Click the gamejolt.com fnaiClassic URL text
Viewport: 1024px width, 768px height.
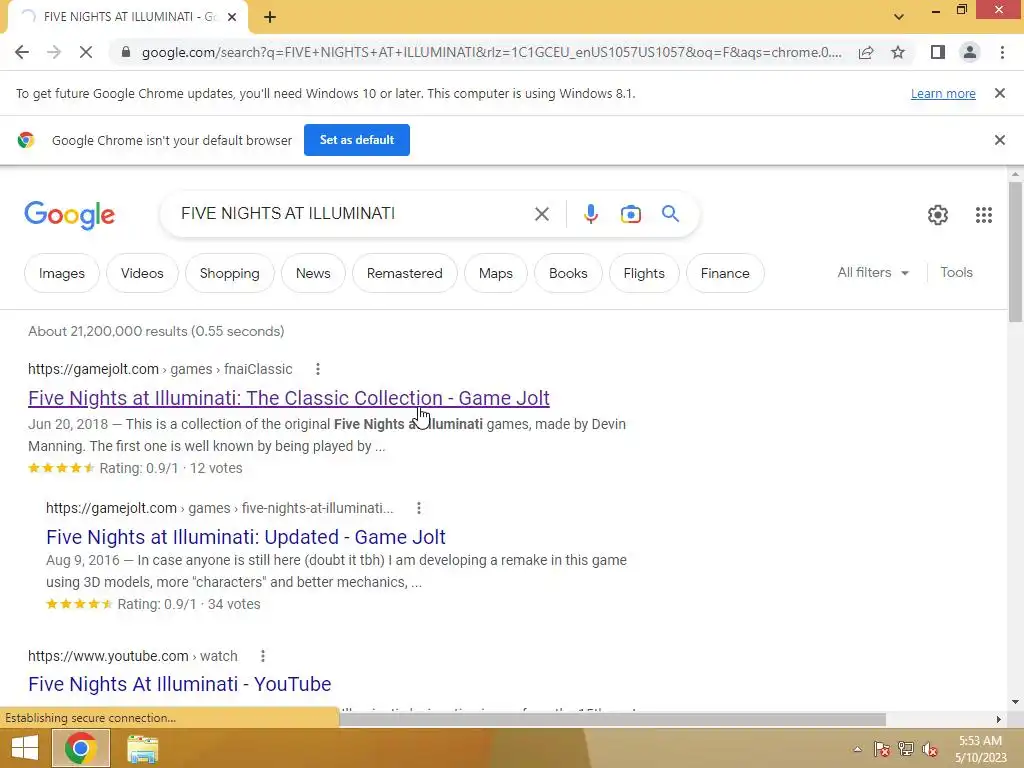[160, 369]
